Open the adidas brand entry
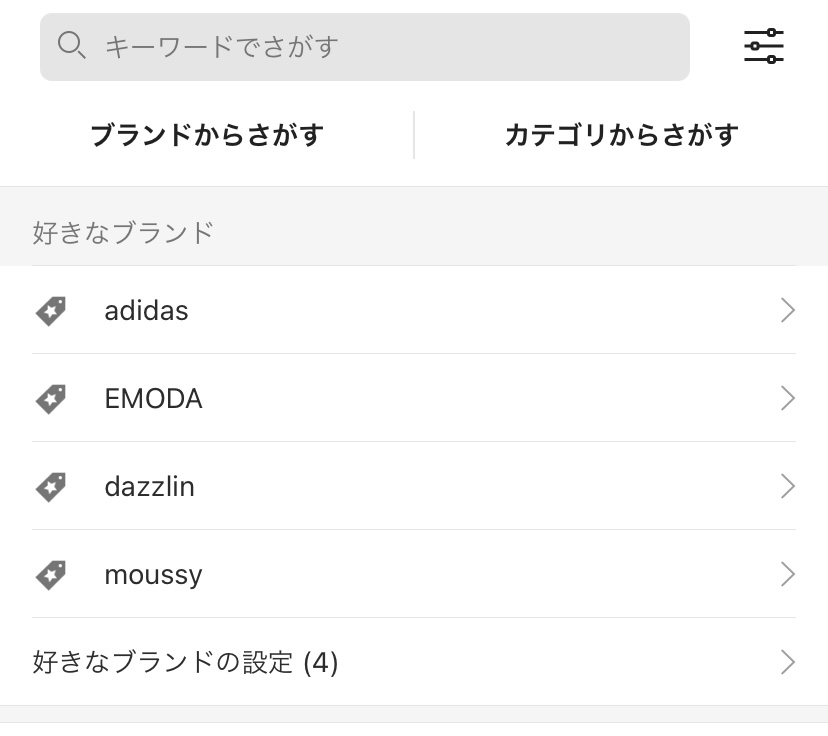 coord(414,310)
